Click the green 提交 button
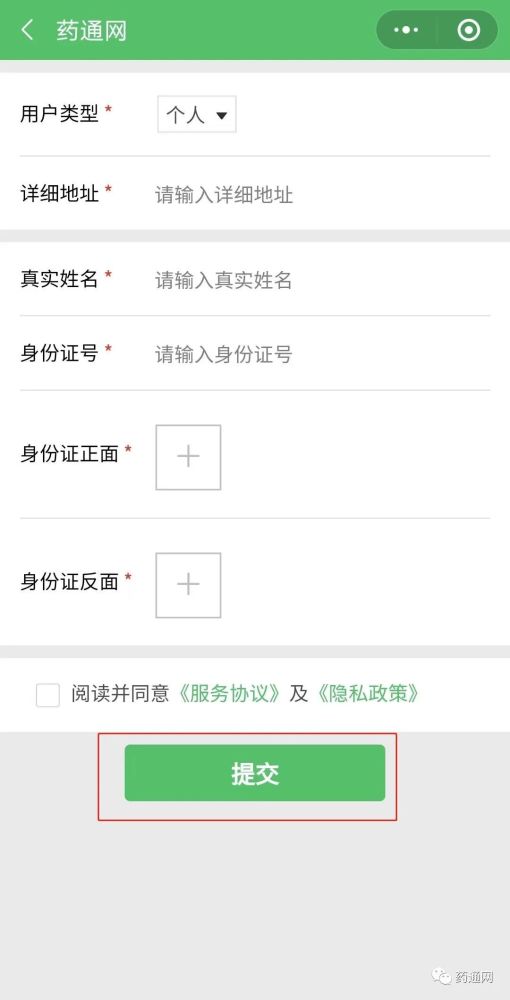Image resolution: width=510 pixels, height=1000 pixels. pos(255,773)
